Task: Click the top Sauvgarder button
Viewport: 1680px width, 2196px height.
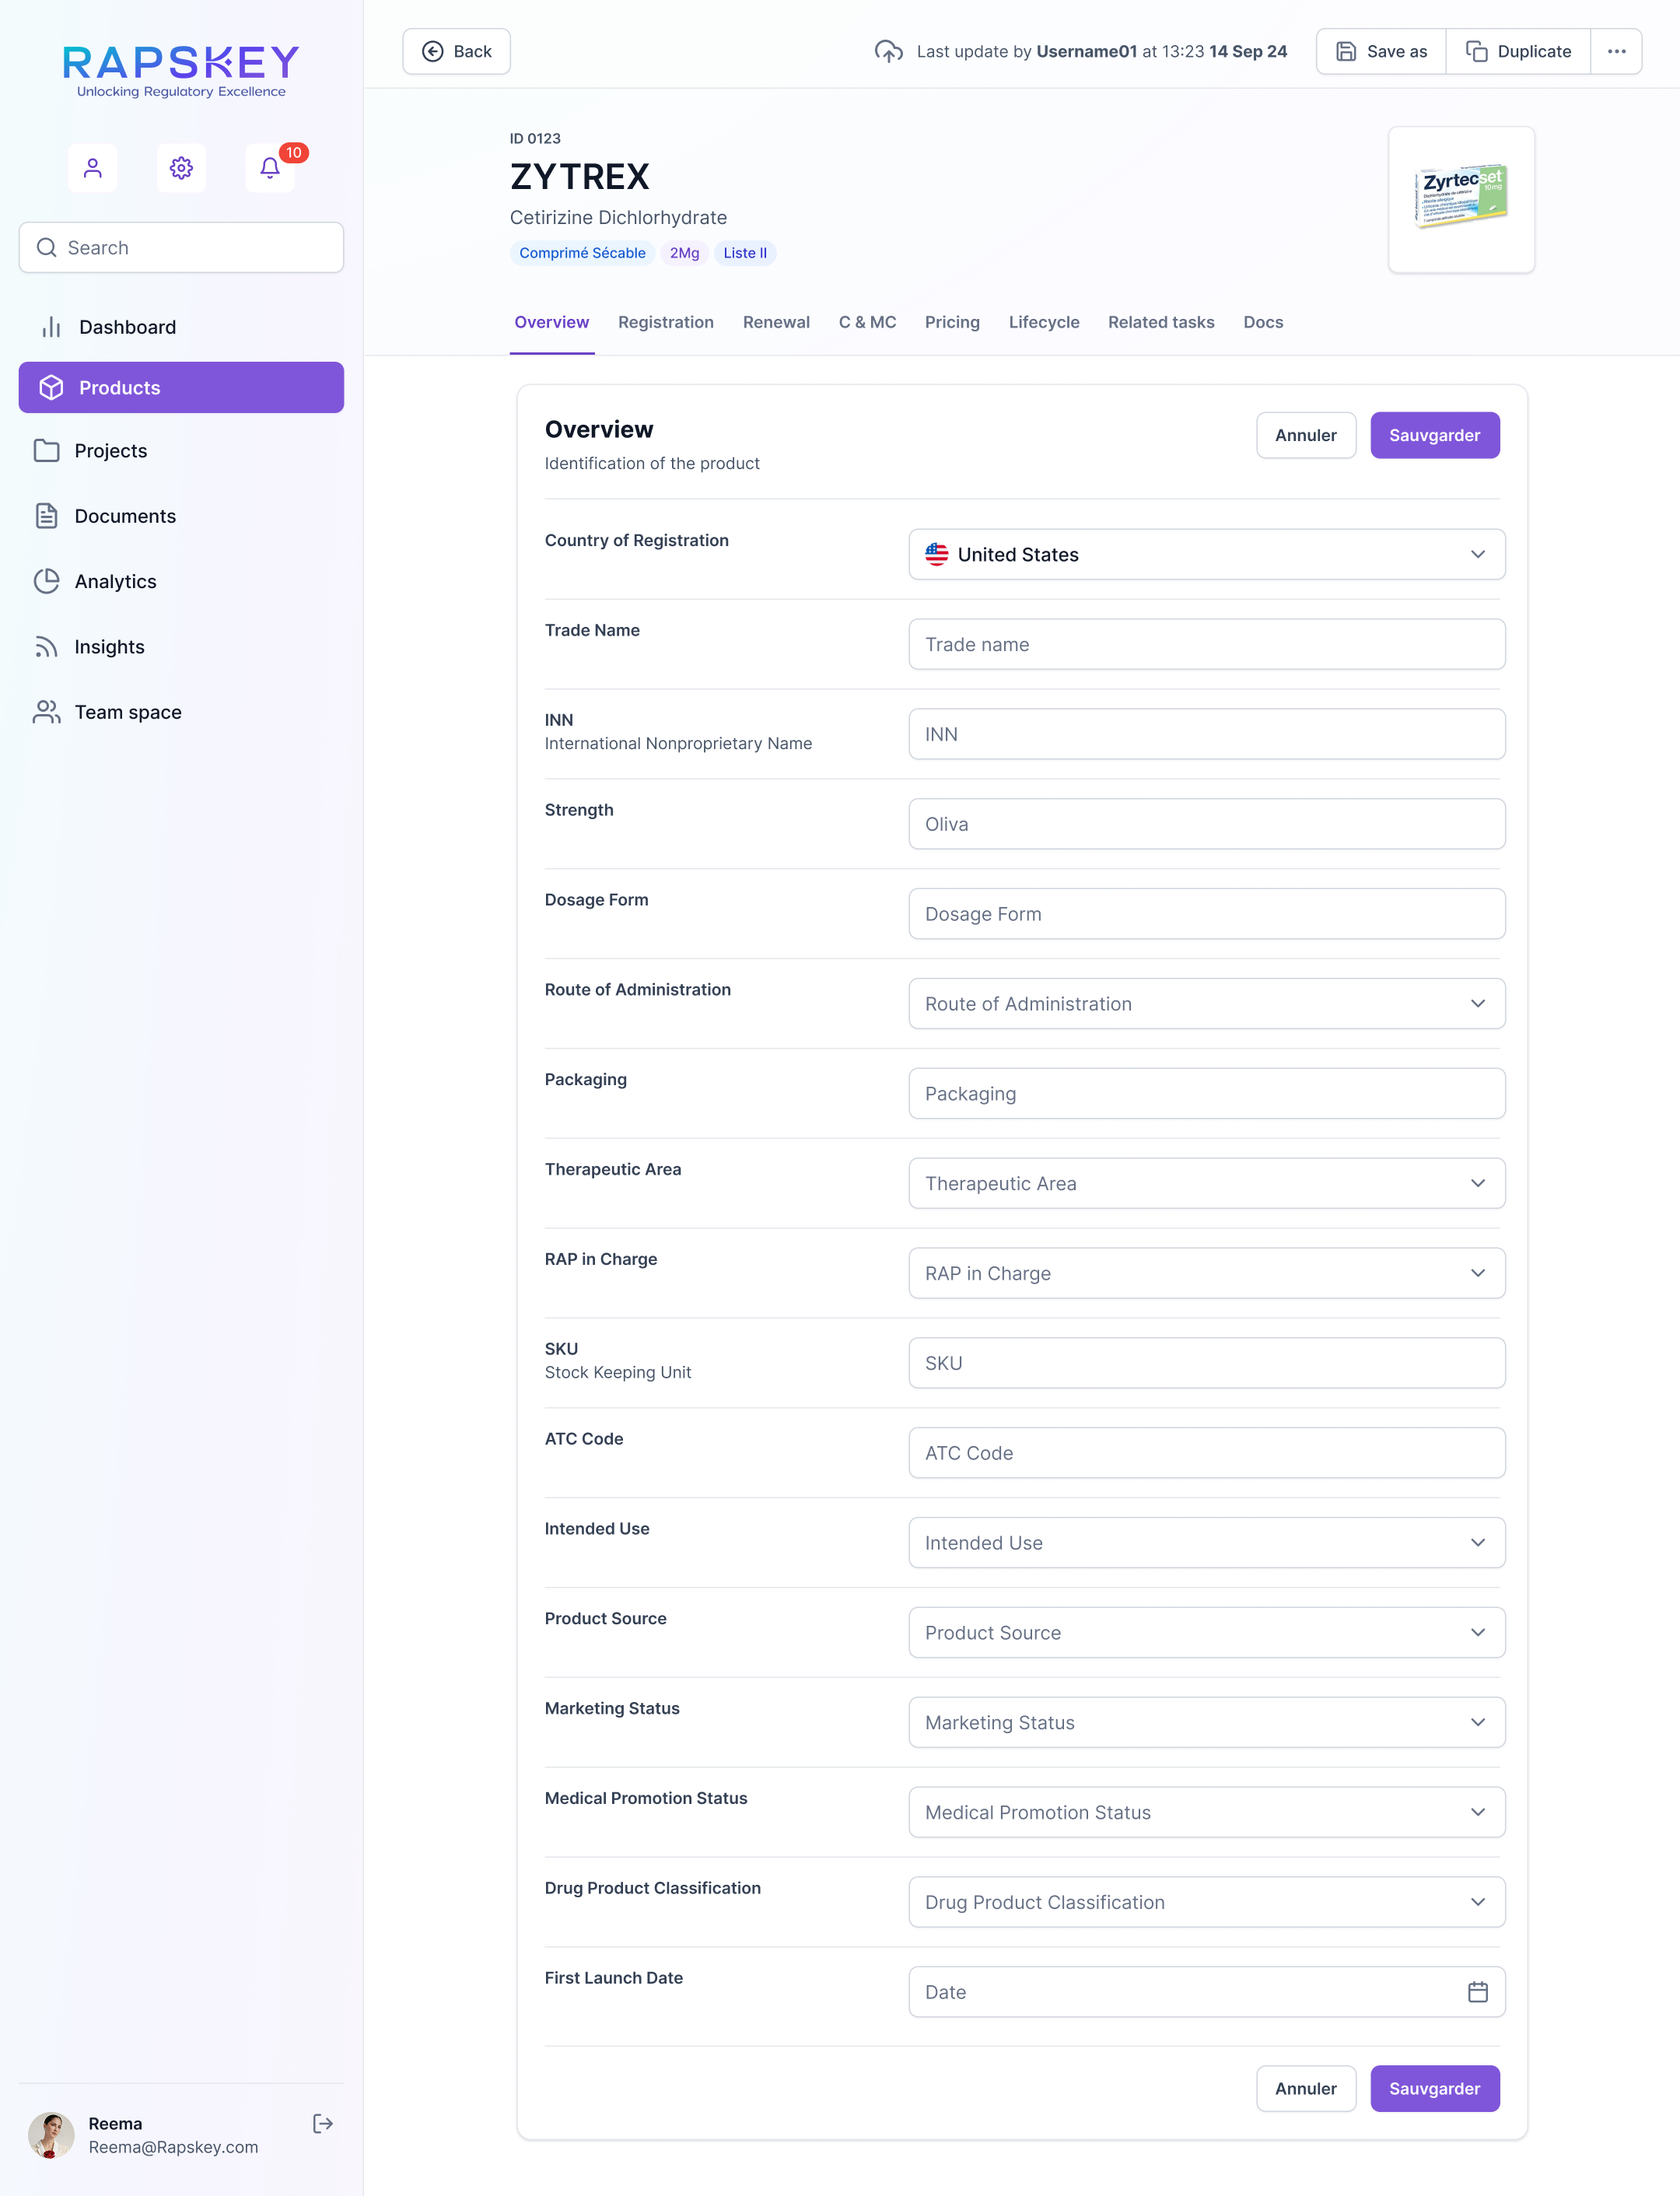Action: point(1434,435)
